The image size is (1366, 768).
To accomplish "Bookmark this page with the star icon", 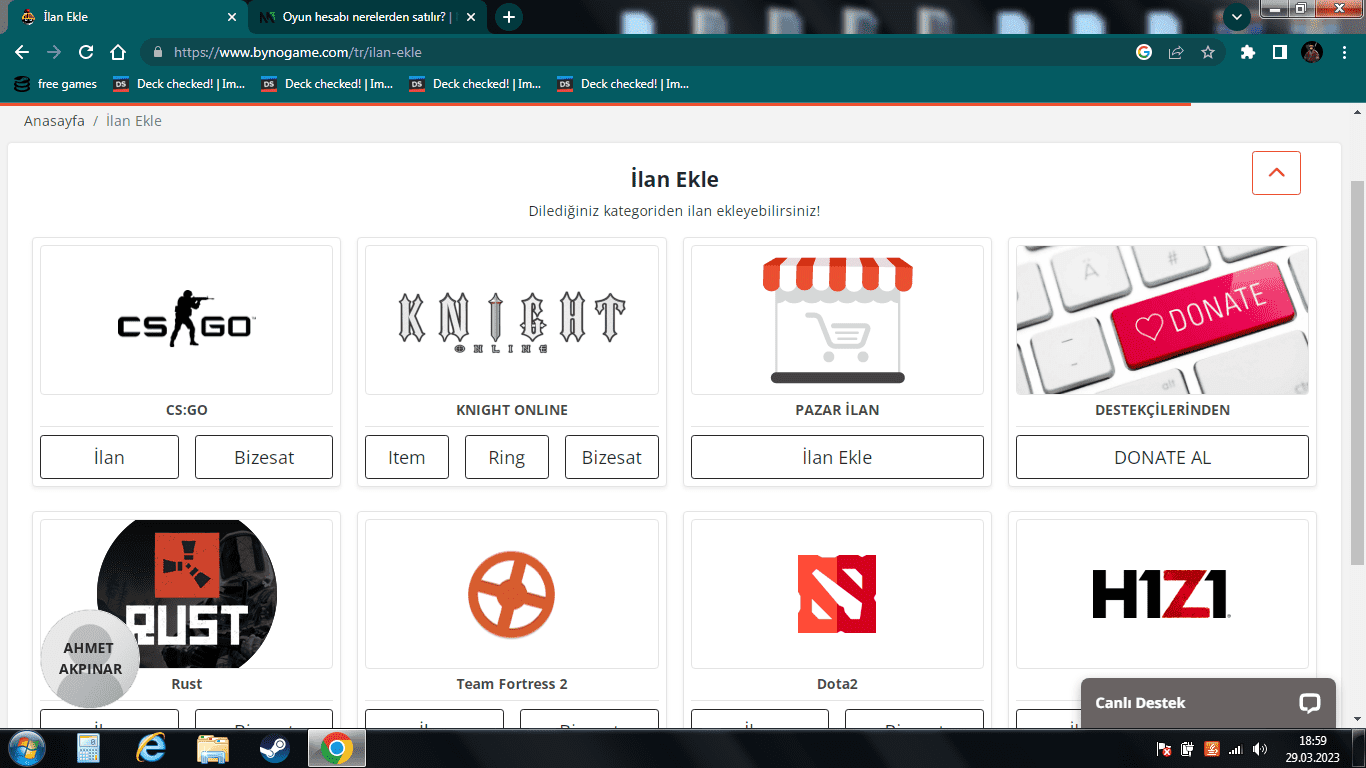I will pos(1208,52).
